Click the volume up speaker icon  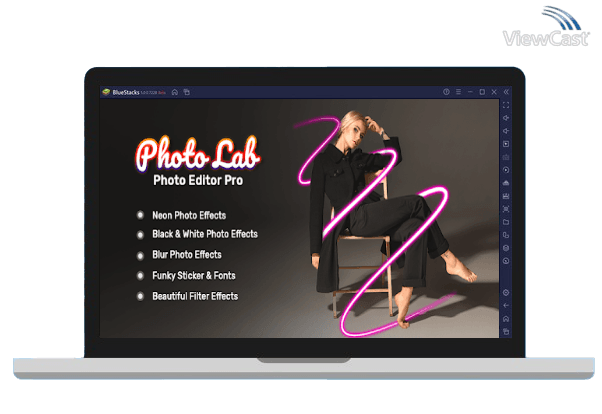506,118
